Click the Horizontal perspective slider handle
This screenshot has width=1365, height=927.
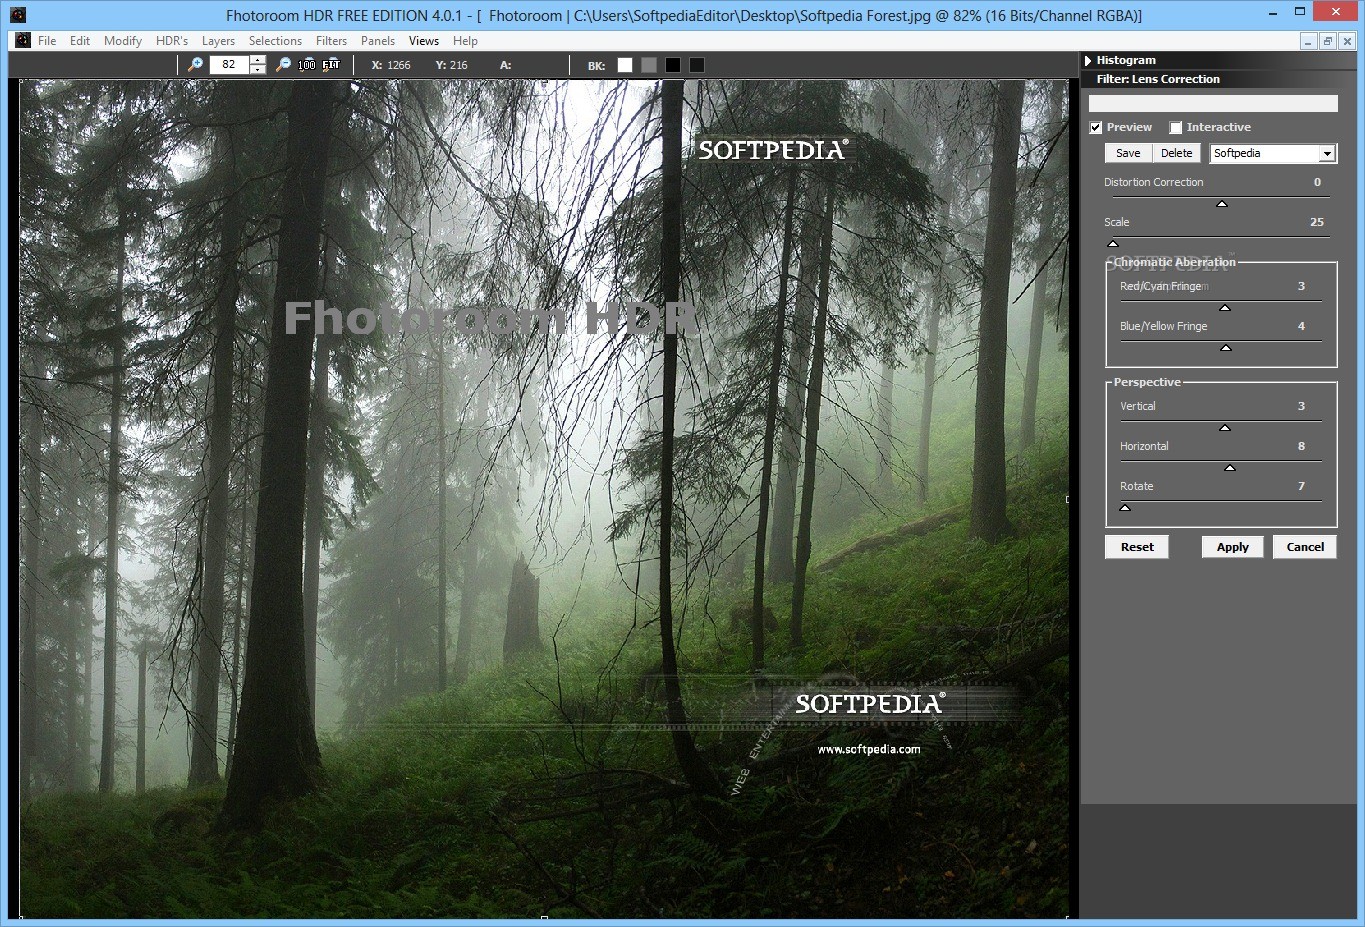tap(1230, 468)
